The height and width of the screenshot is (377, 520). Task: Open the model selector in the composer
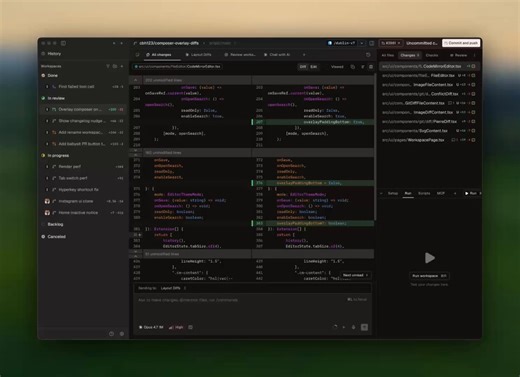point(151,327)
